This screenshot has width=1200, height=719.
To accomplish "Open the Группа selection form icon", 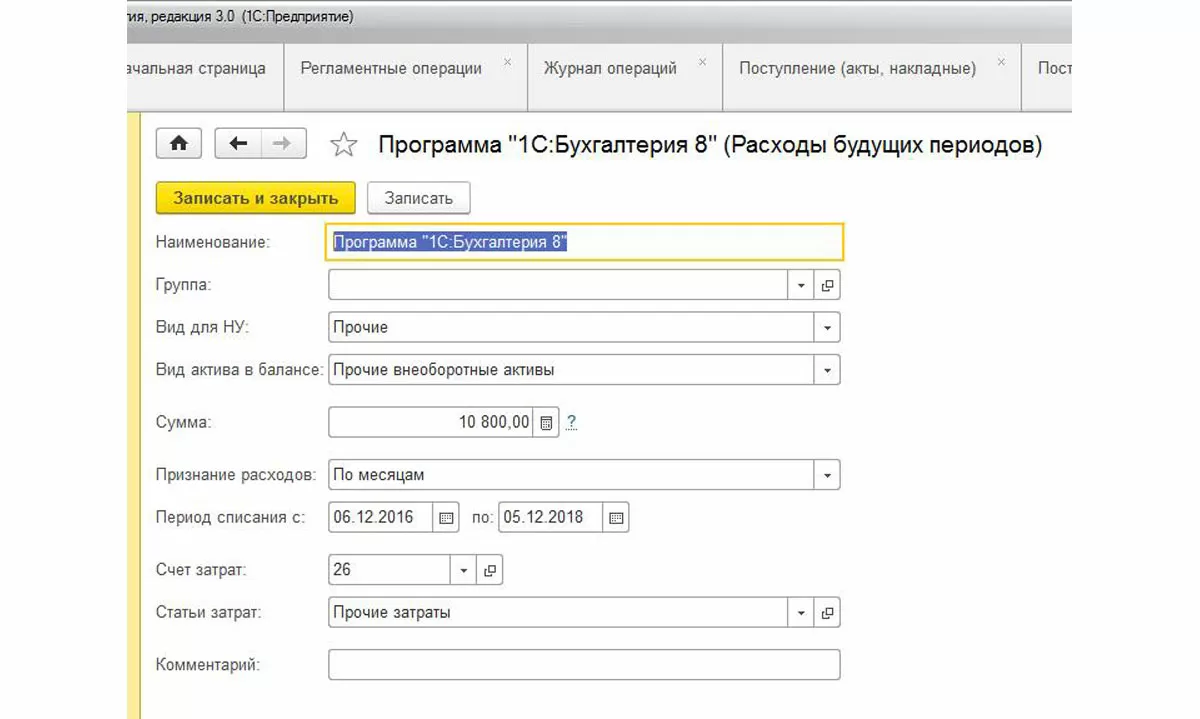I will [827, 285].
